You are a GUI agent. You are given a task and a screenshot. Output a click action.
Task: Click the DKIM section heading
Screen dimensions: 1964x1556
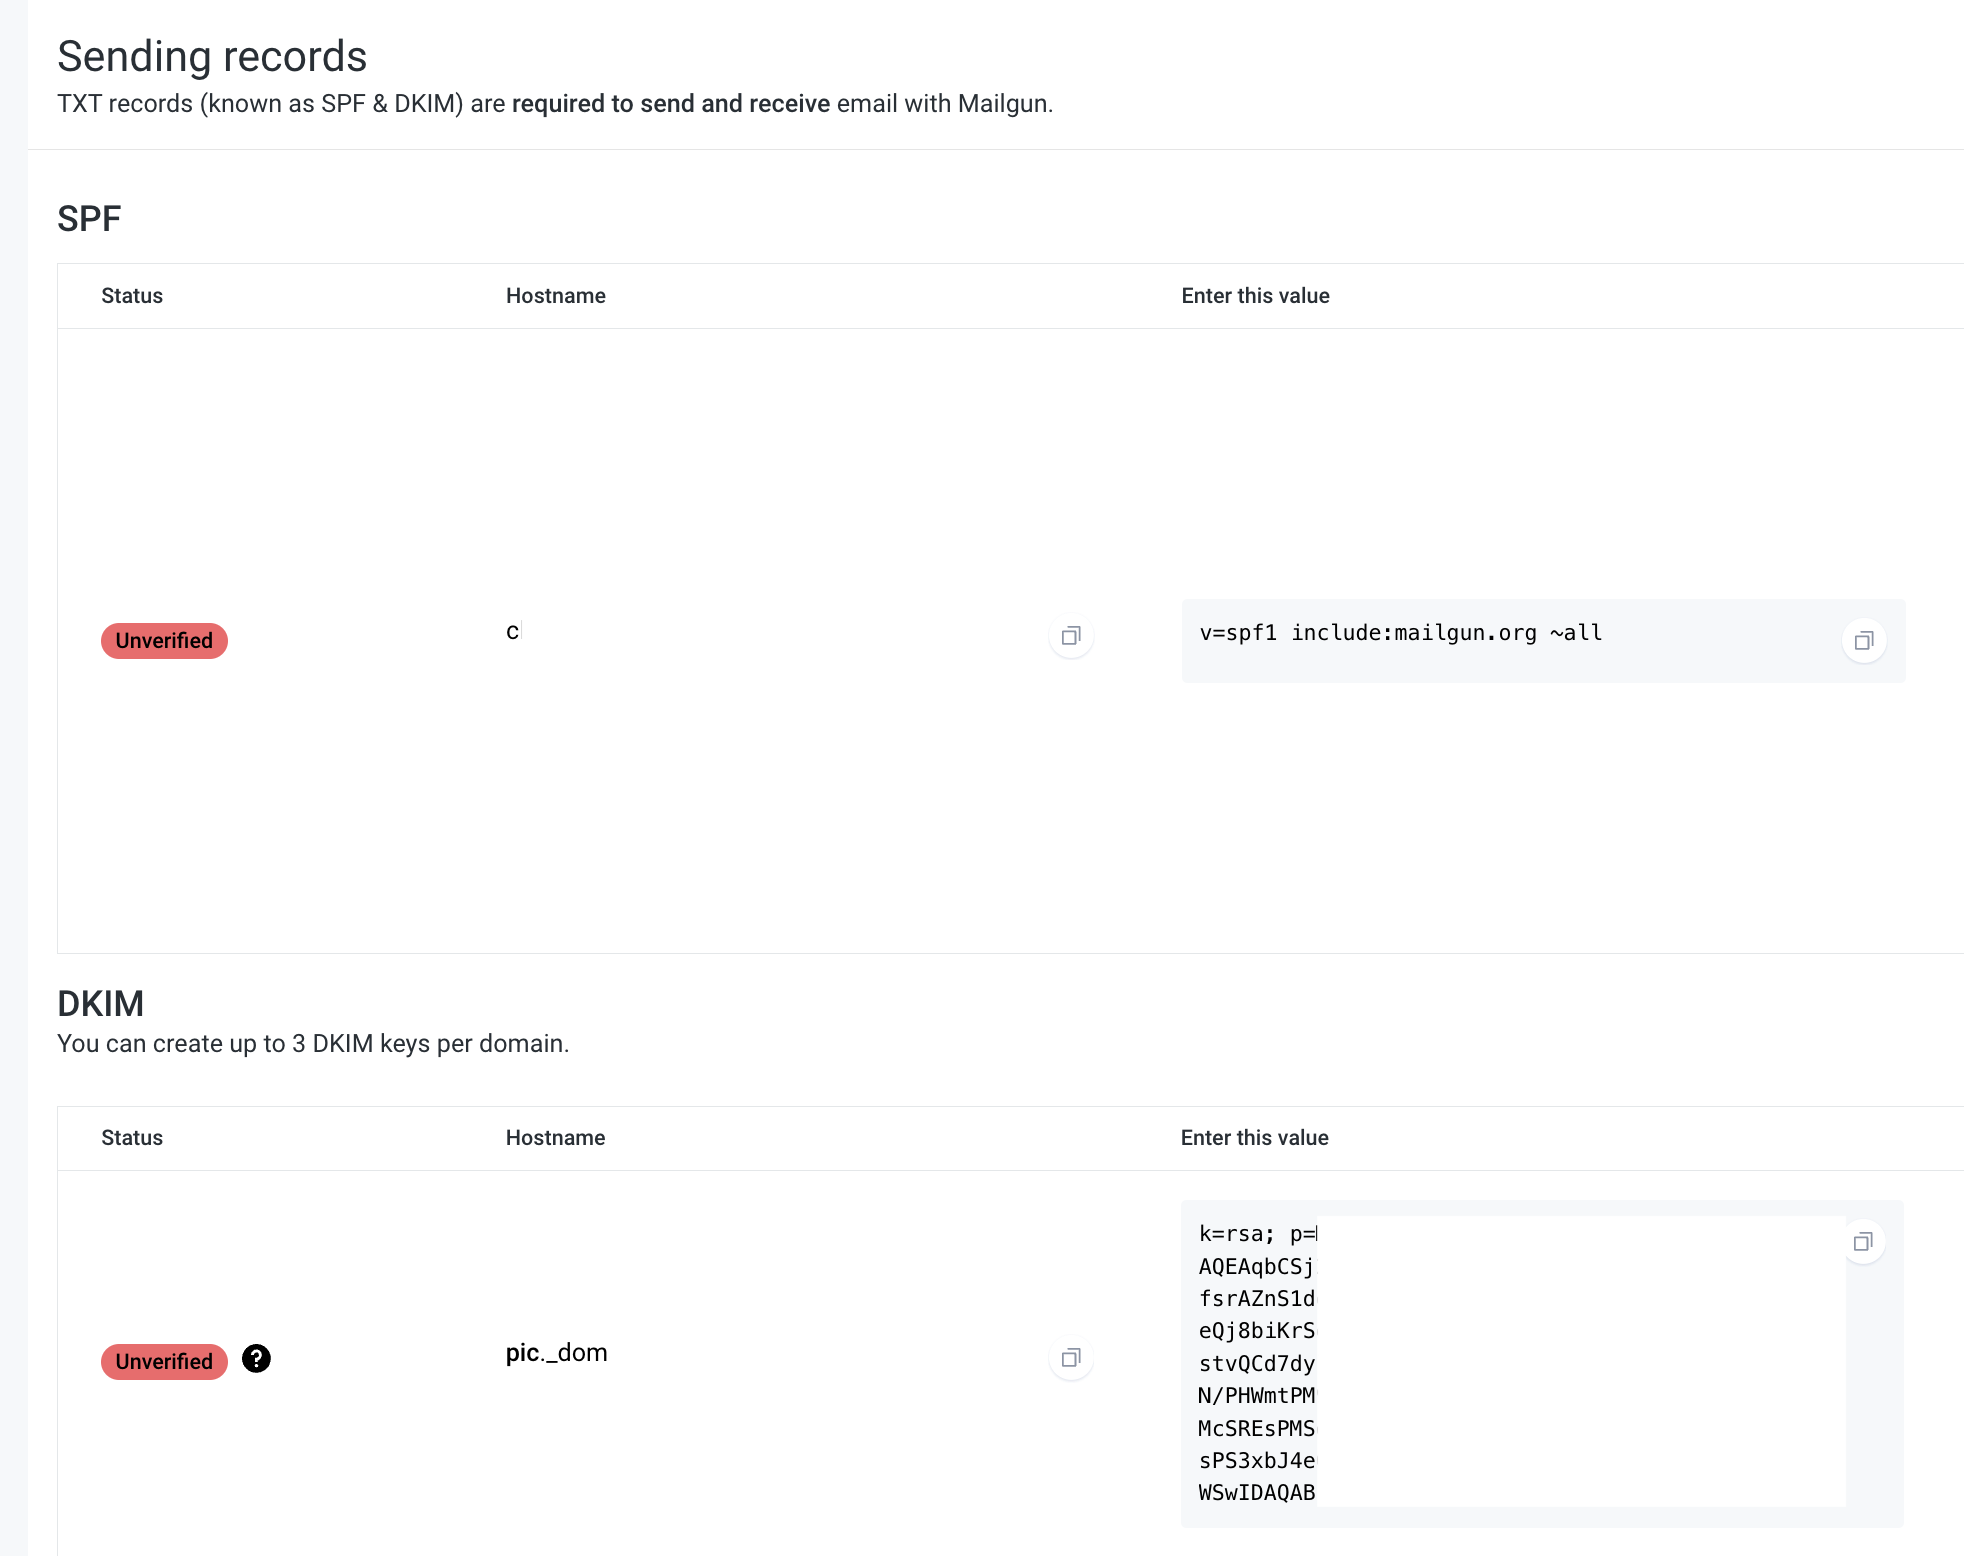pos(100,1003)
